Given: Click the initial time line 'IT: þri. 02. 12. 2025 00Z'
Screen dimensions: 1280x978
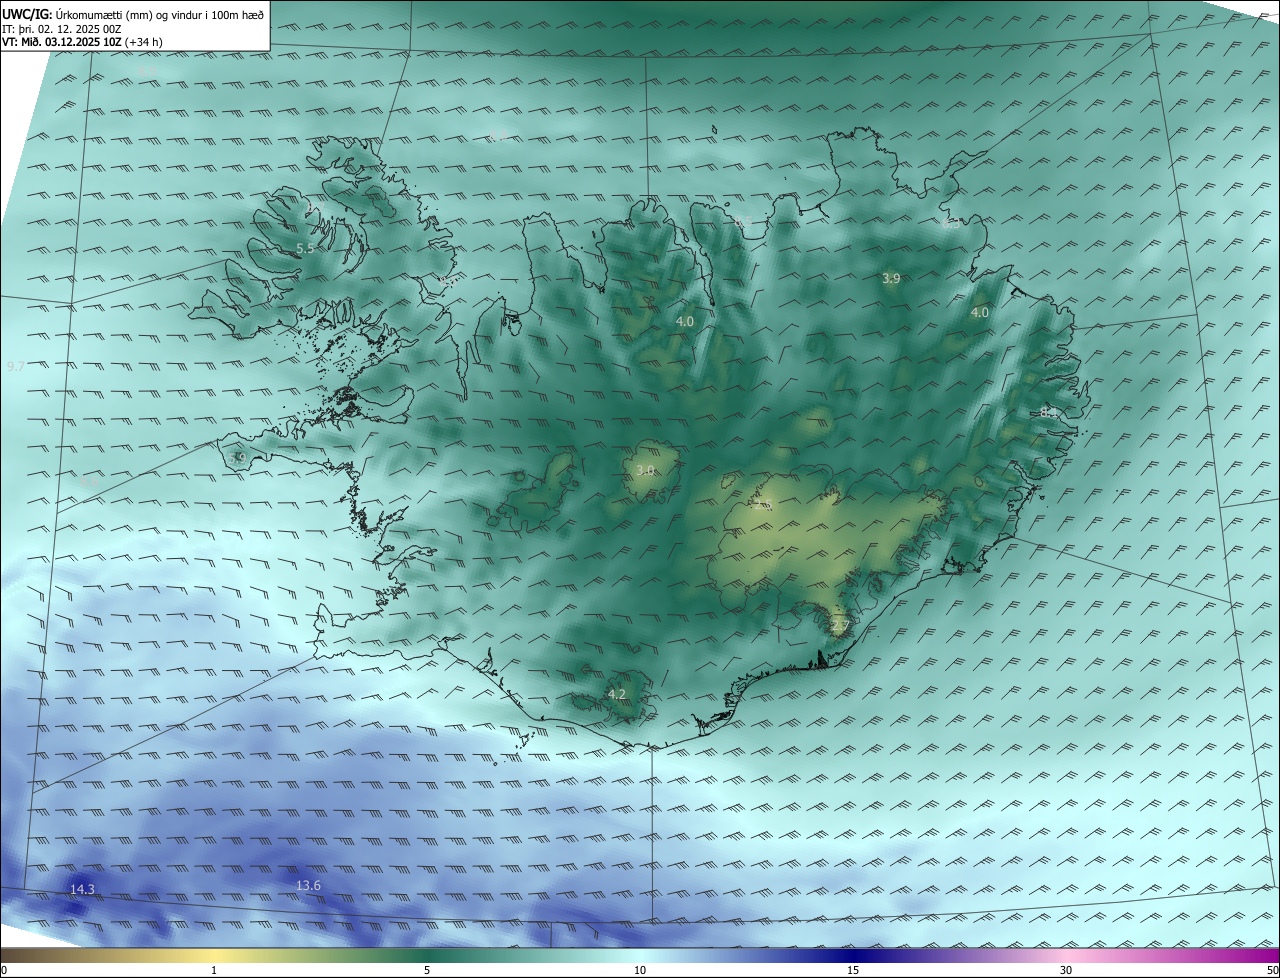Looking at the screenshot, I should (62, 29).
